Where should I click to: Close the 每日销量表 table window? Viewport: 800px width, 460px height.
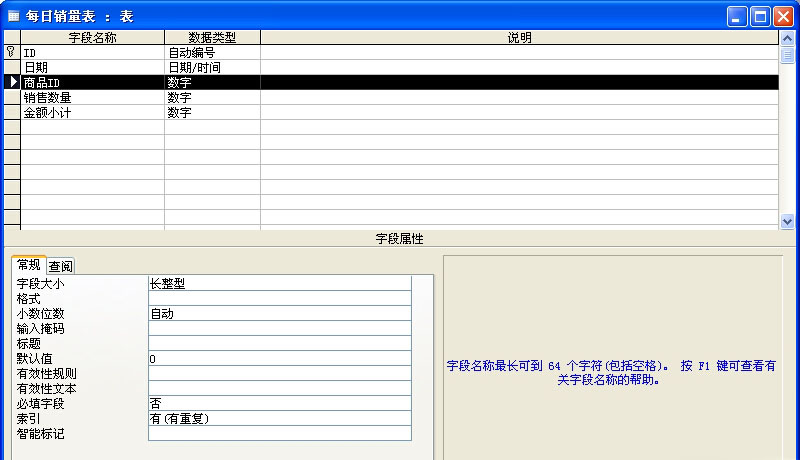(783, 16)
